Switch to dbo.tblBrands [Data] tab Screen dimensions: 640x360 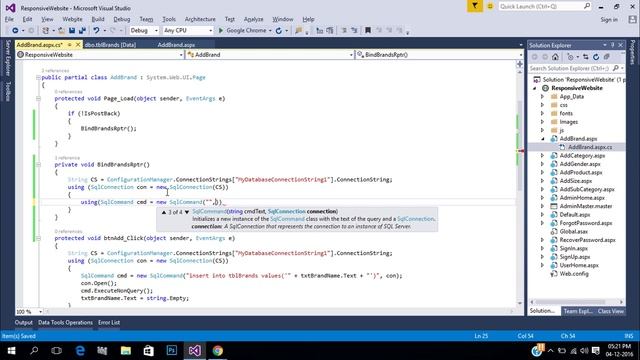110,45
